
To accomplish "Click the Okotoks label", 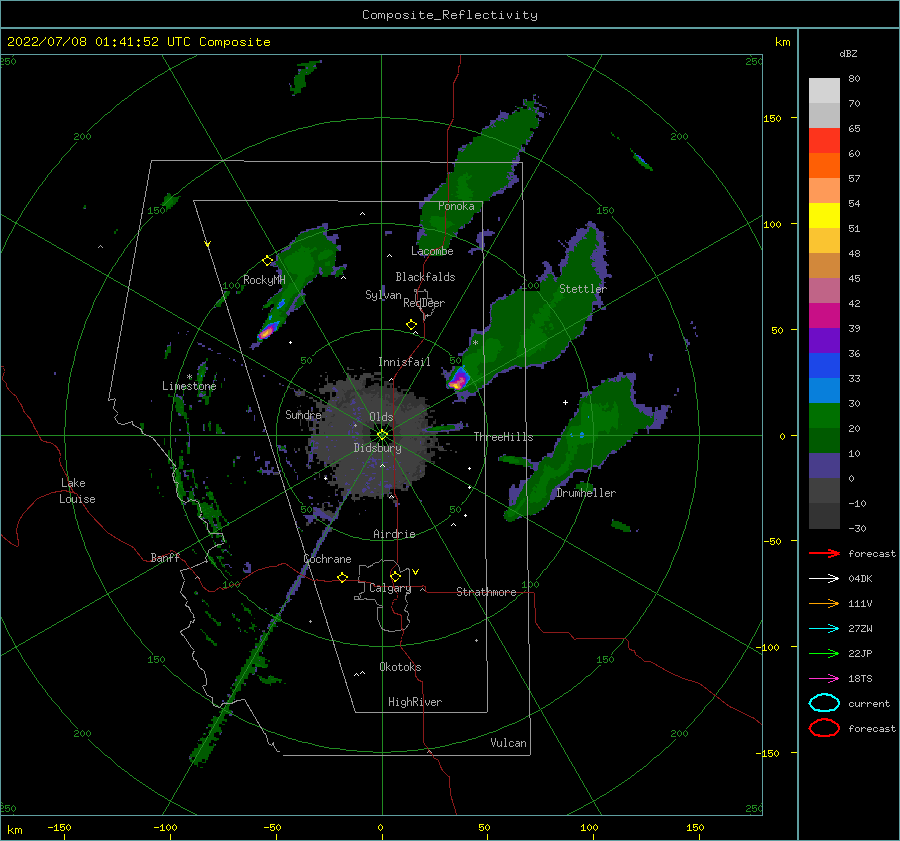I will click(x=400, y=667).
